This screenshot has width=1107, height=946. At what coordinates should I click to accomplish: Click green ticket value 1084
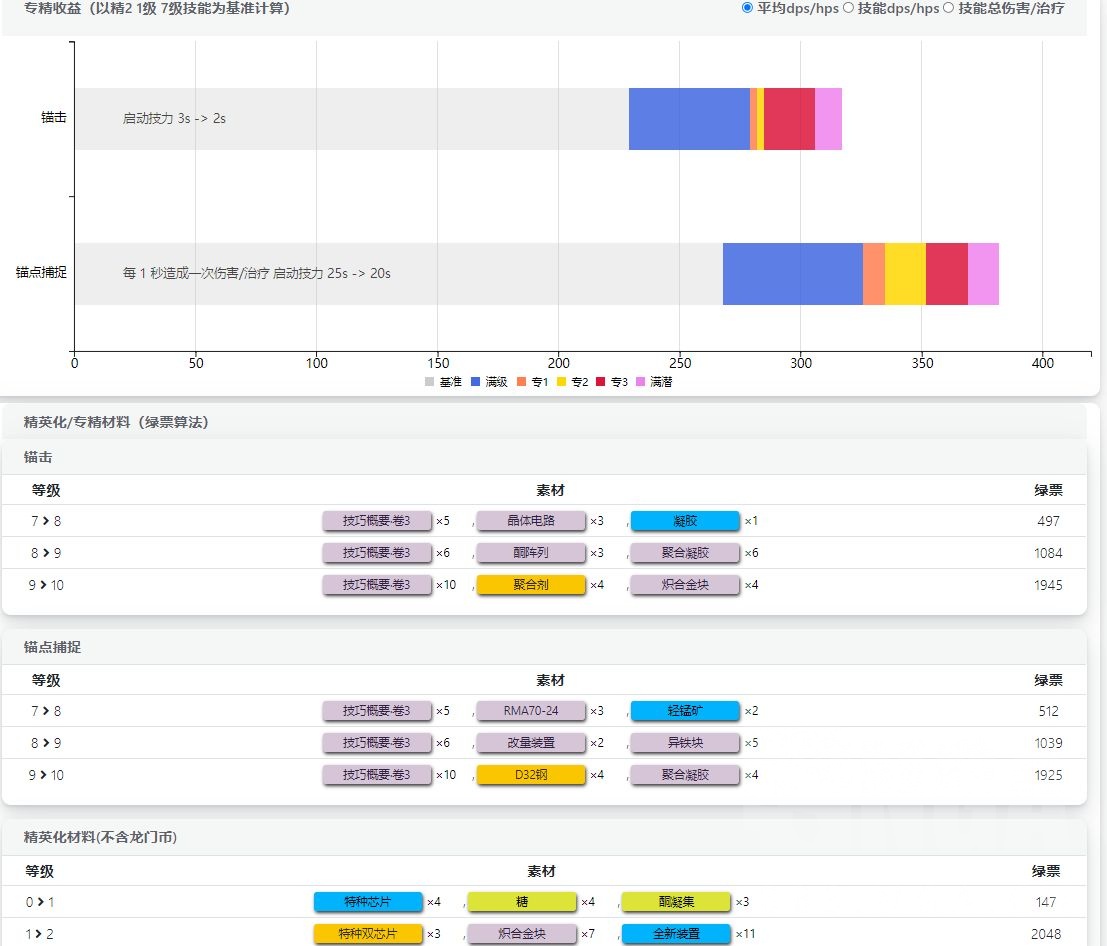(1048, 553)
